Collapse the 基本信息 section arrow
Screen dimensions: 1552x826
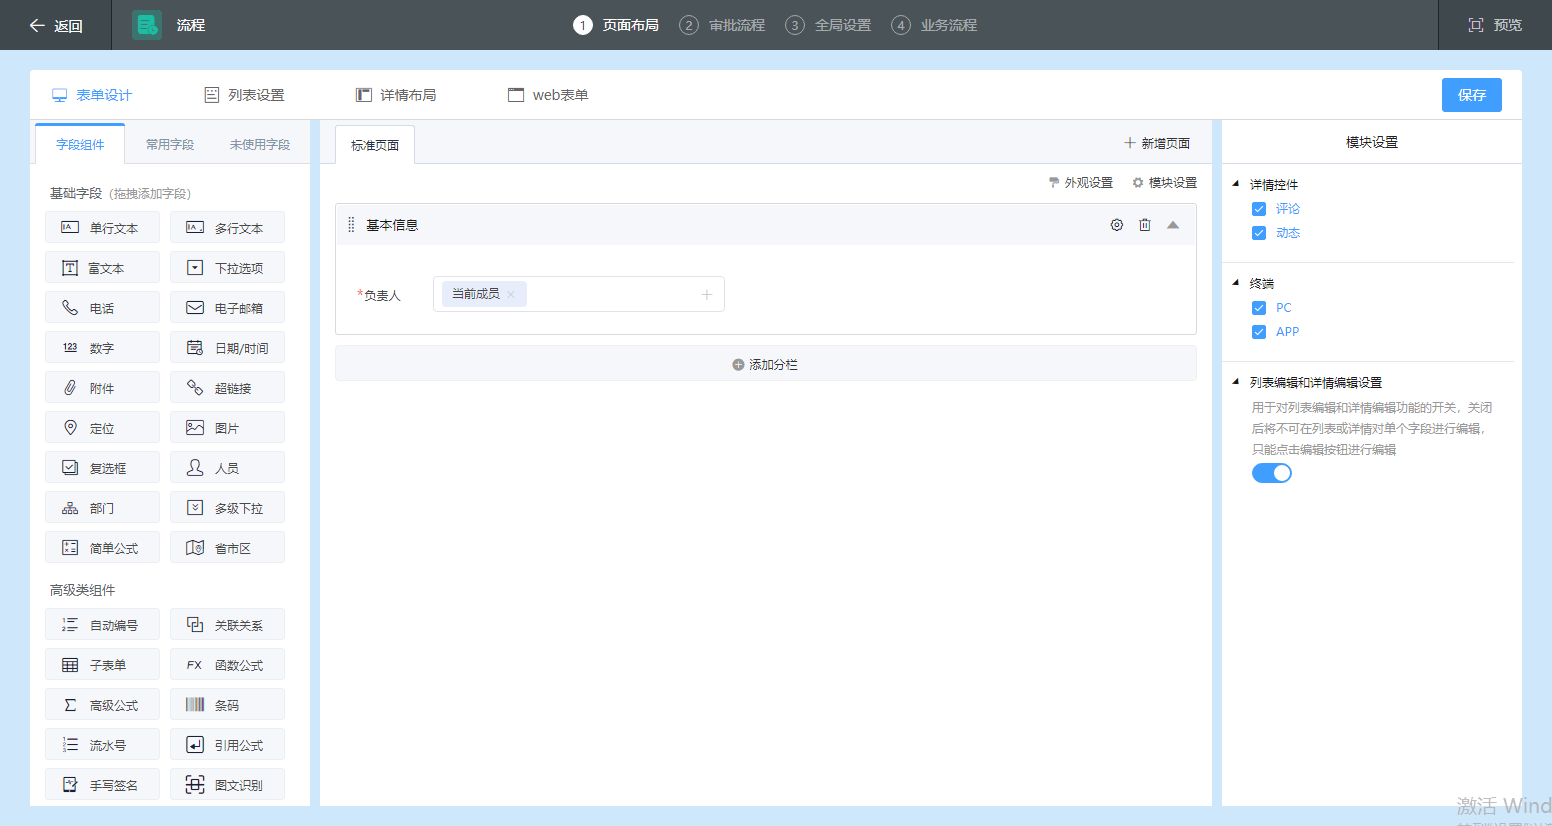pyautogui.click(x=1173, y=225)
